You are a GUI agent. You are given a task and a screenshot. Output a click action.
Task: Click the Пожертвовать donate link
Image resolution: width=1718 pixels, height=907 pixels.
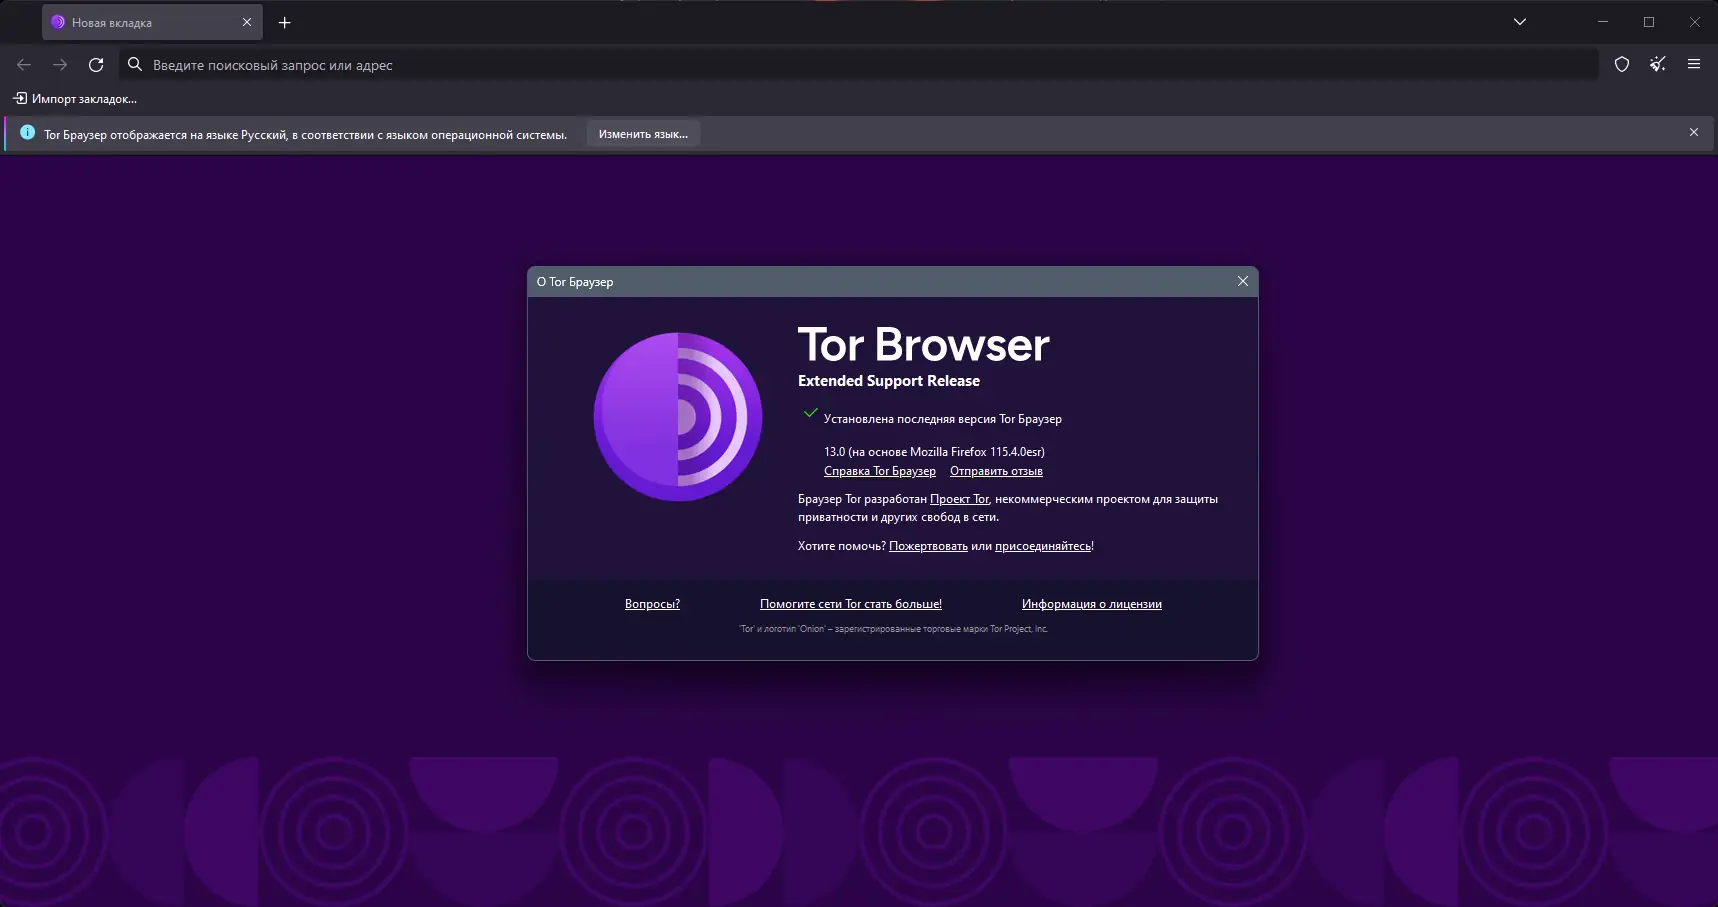928,546
